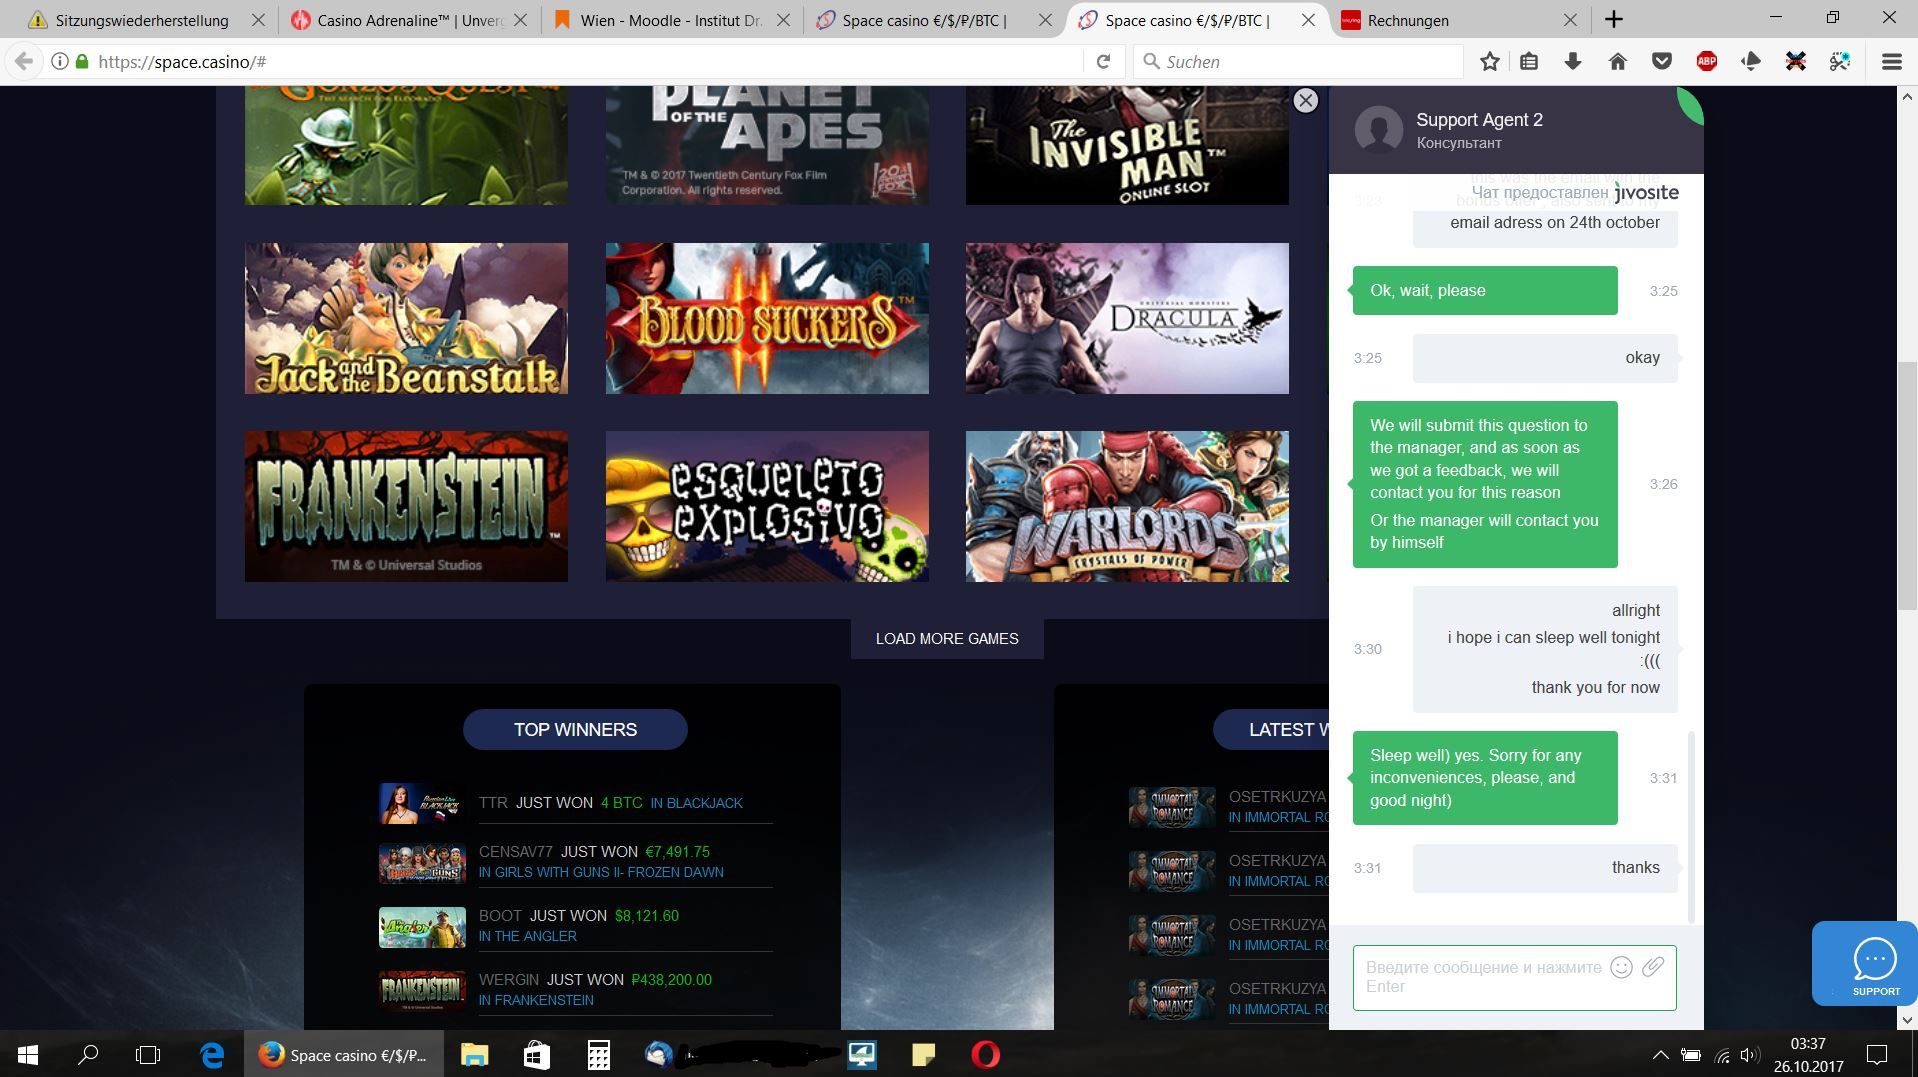Open the Warlords Crystals of Power game

pos(1127,506)
